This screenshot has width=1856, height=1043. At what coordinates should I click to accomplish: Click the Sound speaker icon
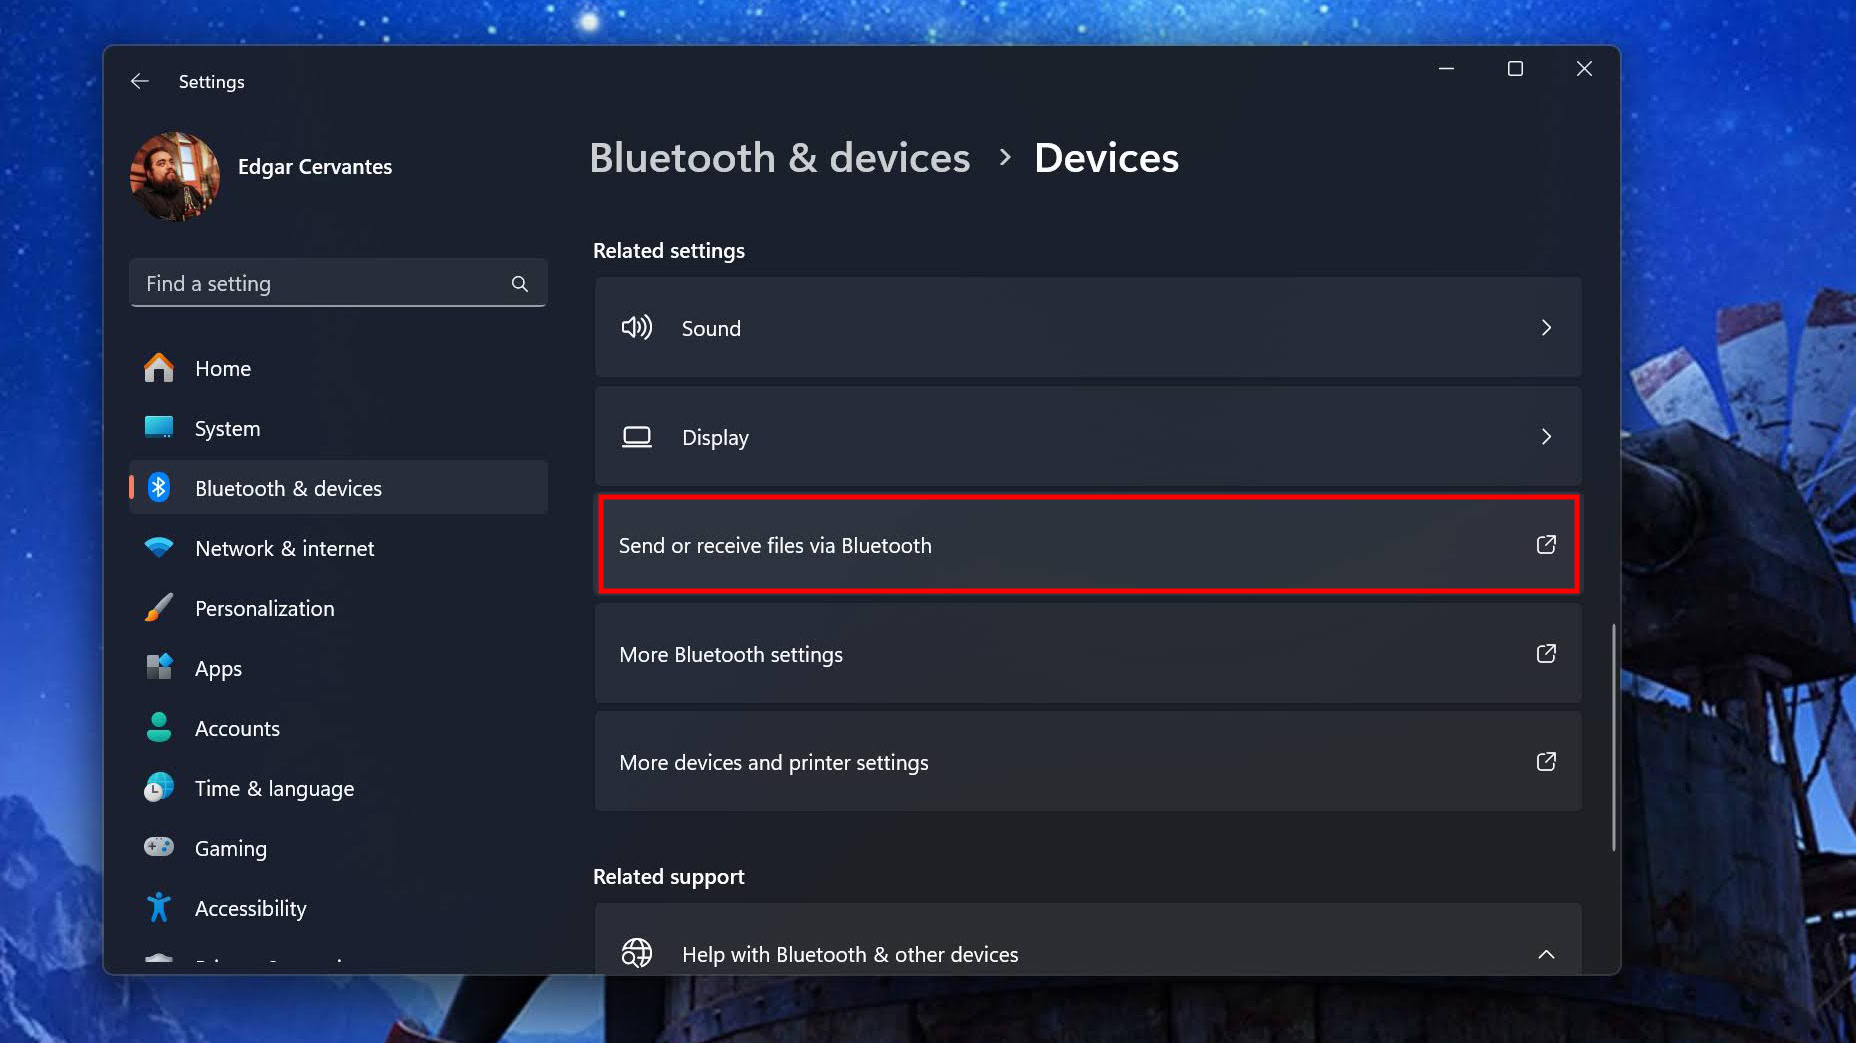(x=637, y=328)
